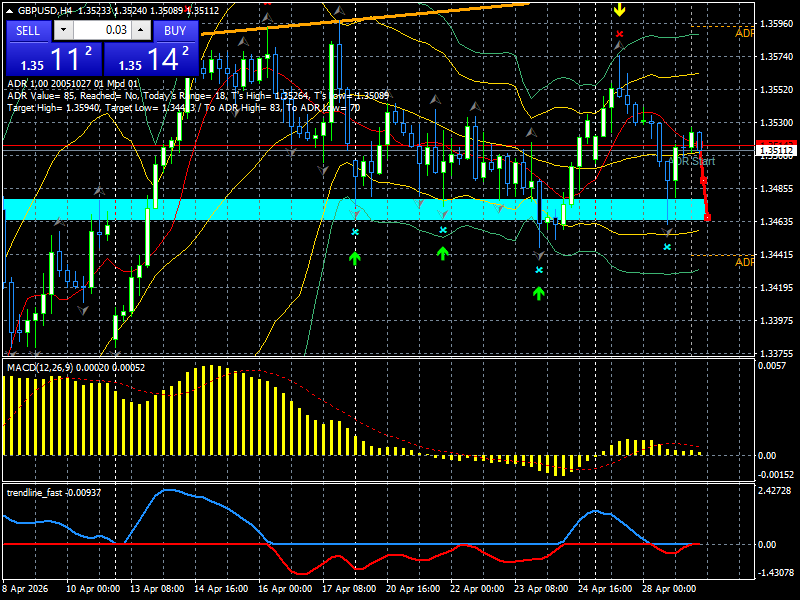Click time axis label 28 Apr 00:00

[x=669, y=589]
